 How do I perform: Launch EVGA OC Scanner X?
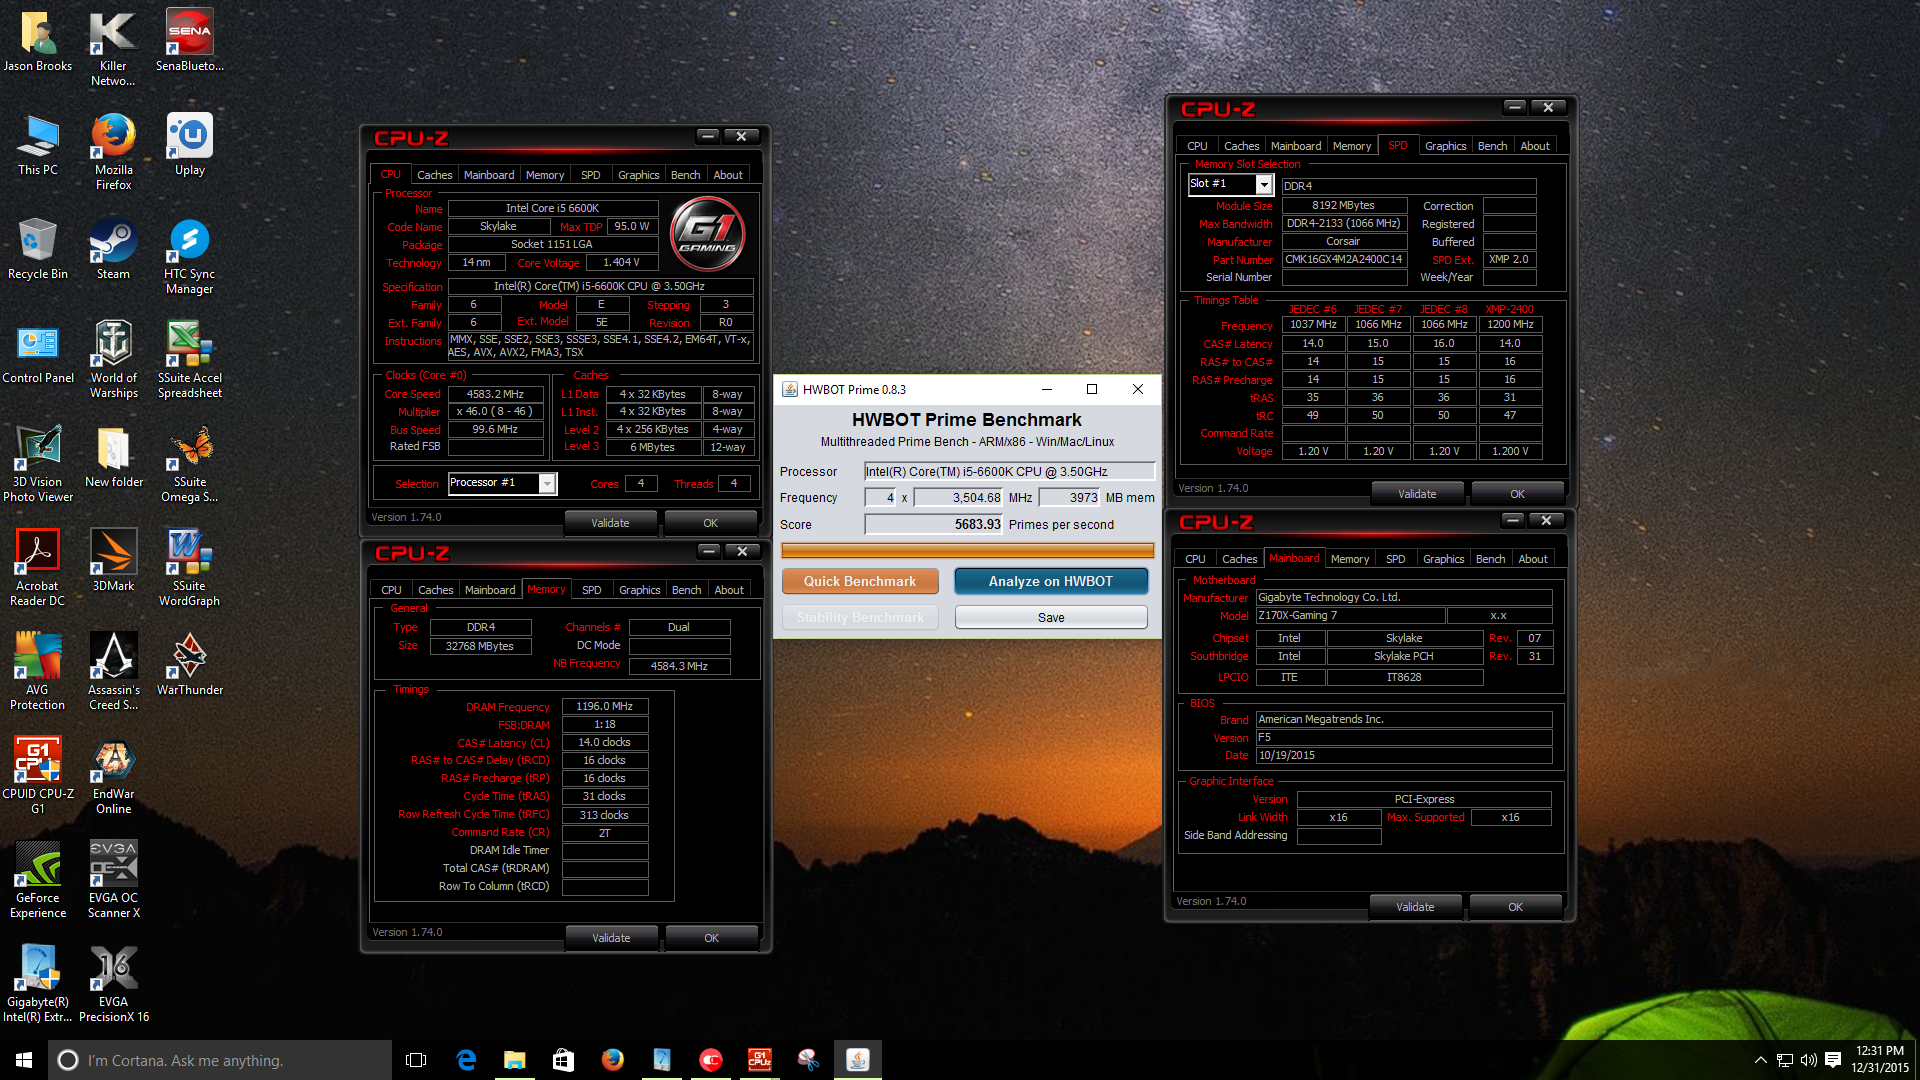click(113, 879)
